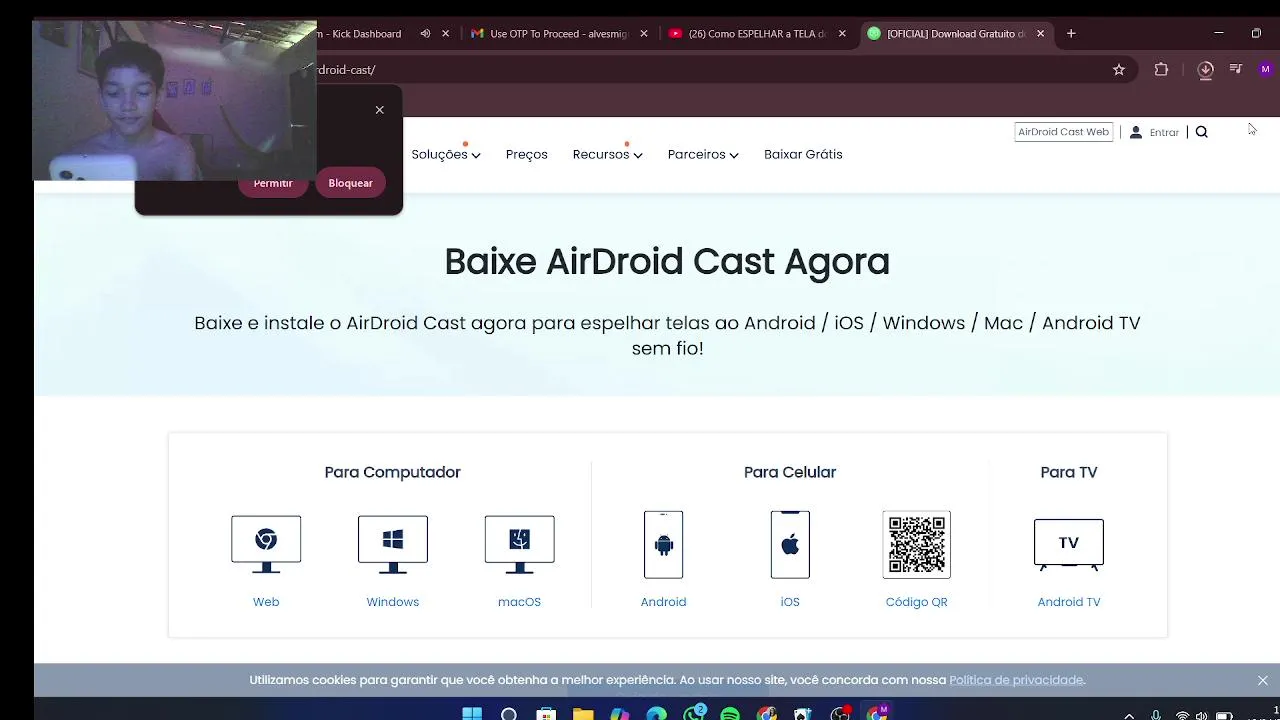This screenshot has height=720, width=1280.
Task: Open WhatsApp from the taskbar
Action: click(693, 714)
